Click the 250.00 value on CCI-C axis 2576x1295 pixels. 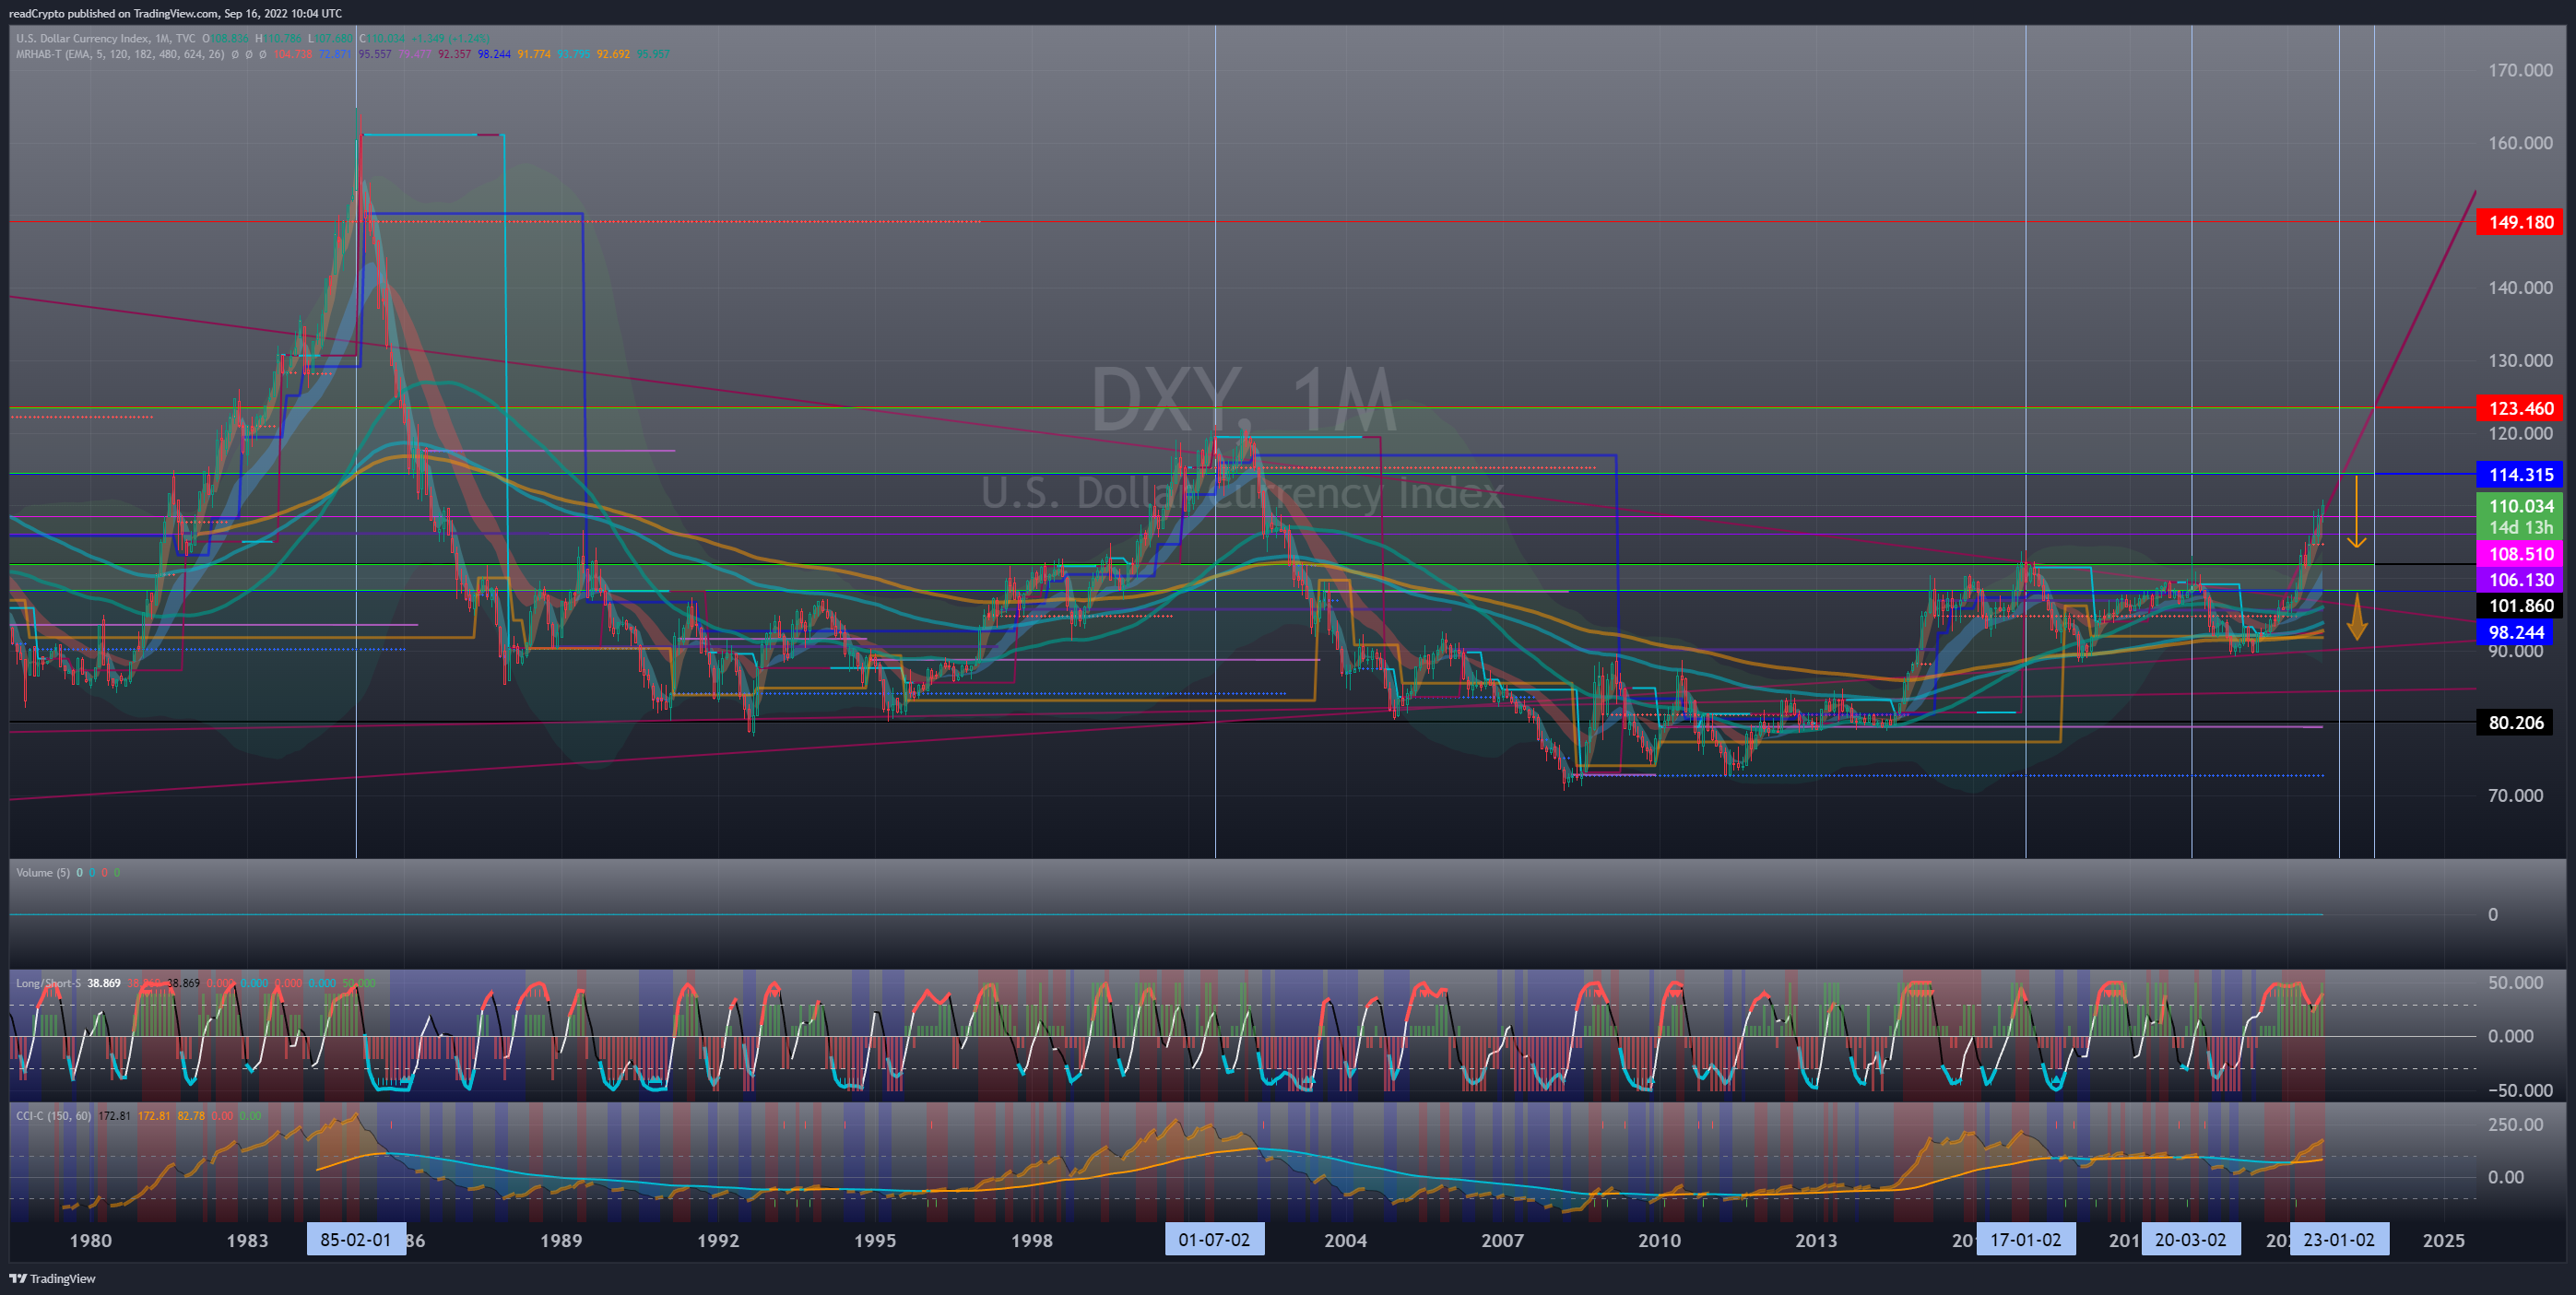pos(2515,1125)
